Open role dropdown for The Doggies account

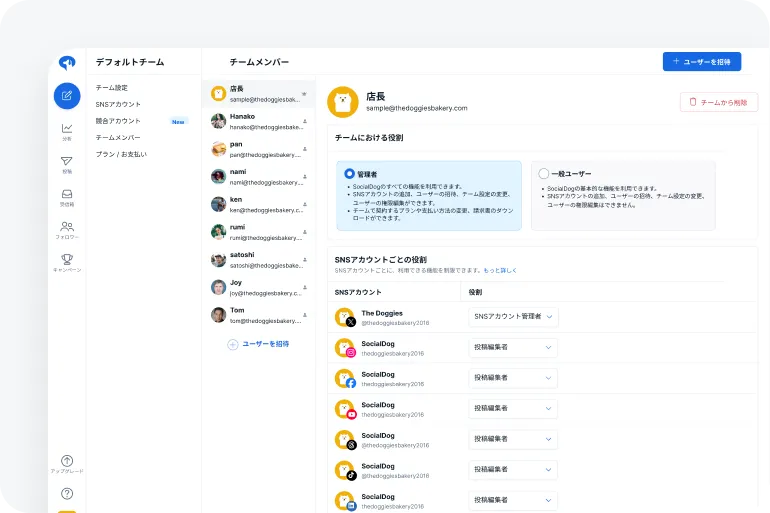[513, 317]
